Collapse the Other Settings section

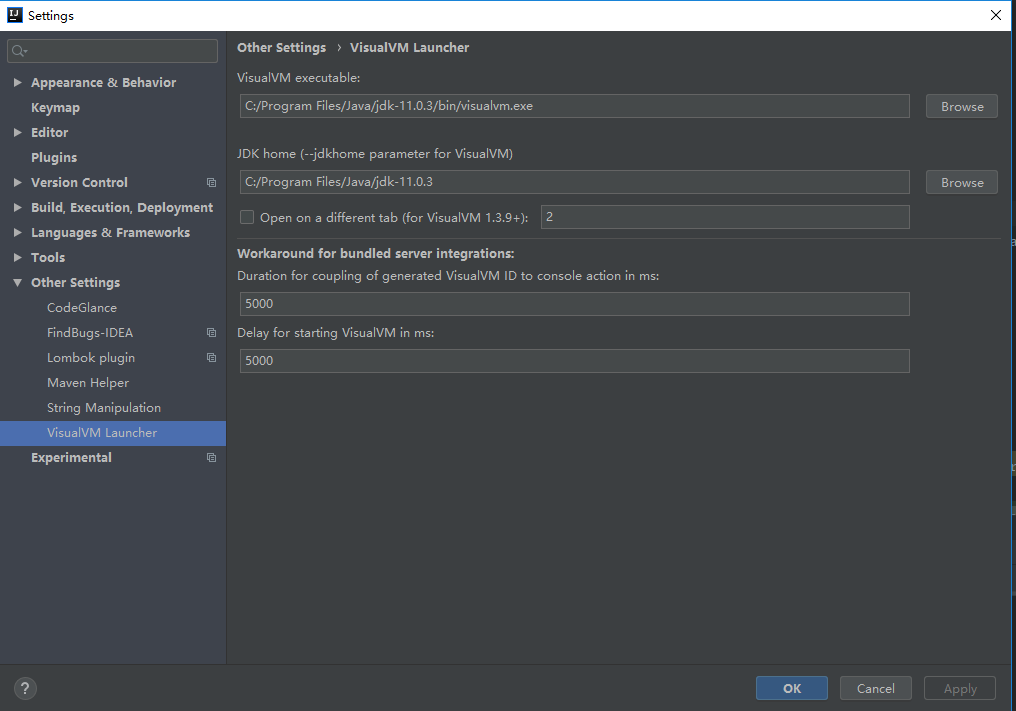(x=17, y=282)
